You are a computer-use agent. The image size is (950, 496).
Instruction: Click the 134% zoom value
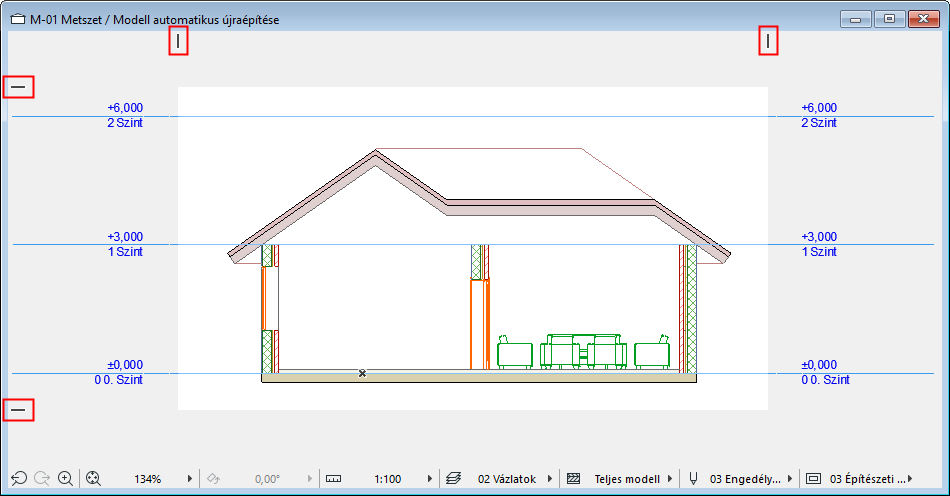point(148,479)
